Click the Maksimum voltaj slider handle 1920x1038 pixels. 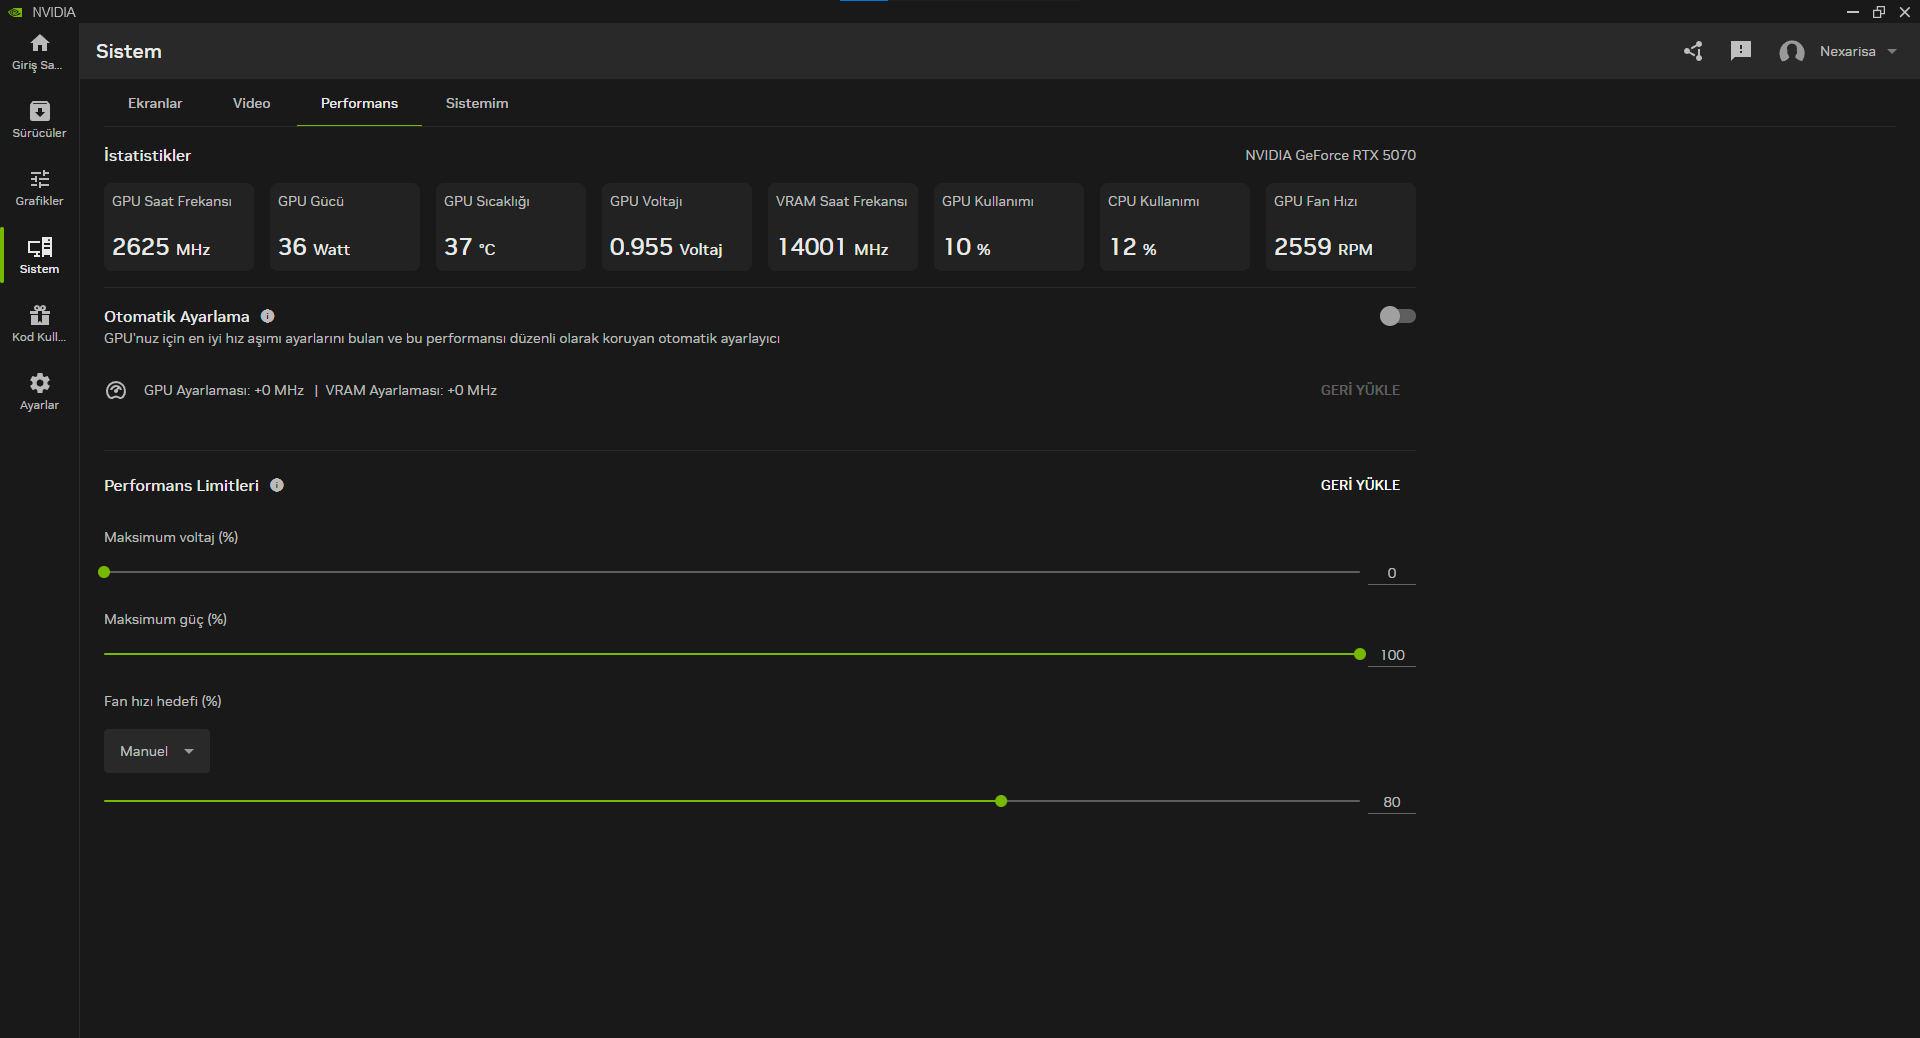pos(104,572)
